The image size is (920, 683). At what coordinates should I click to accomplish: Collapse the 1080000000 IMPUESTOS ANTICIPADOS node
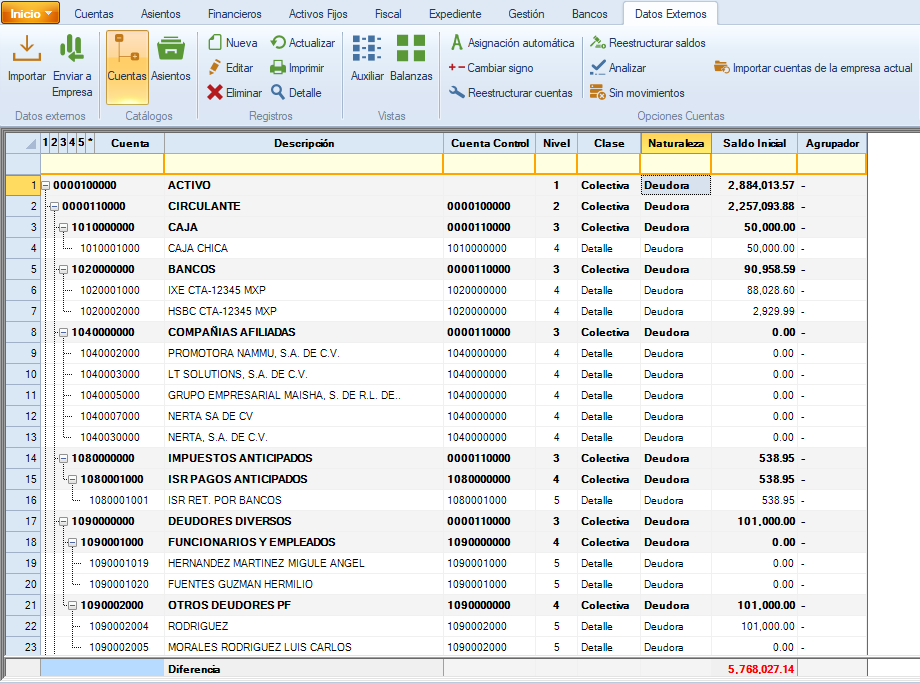pyautogui.click(x=64, y=459)
